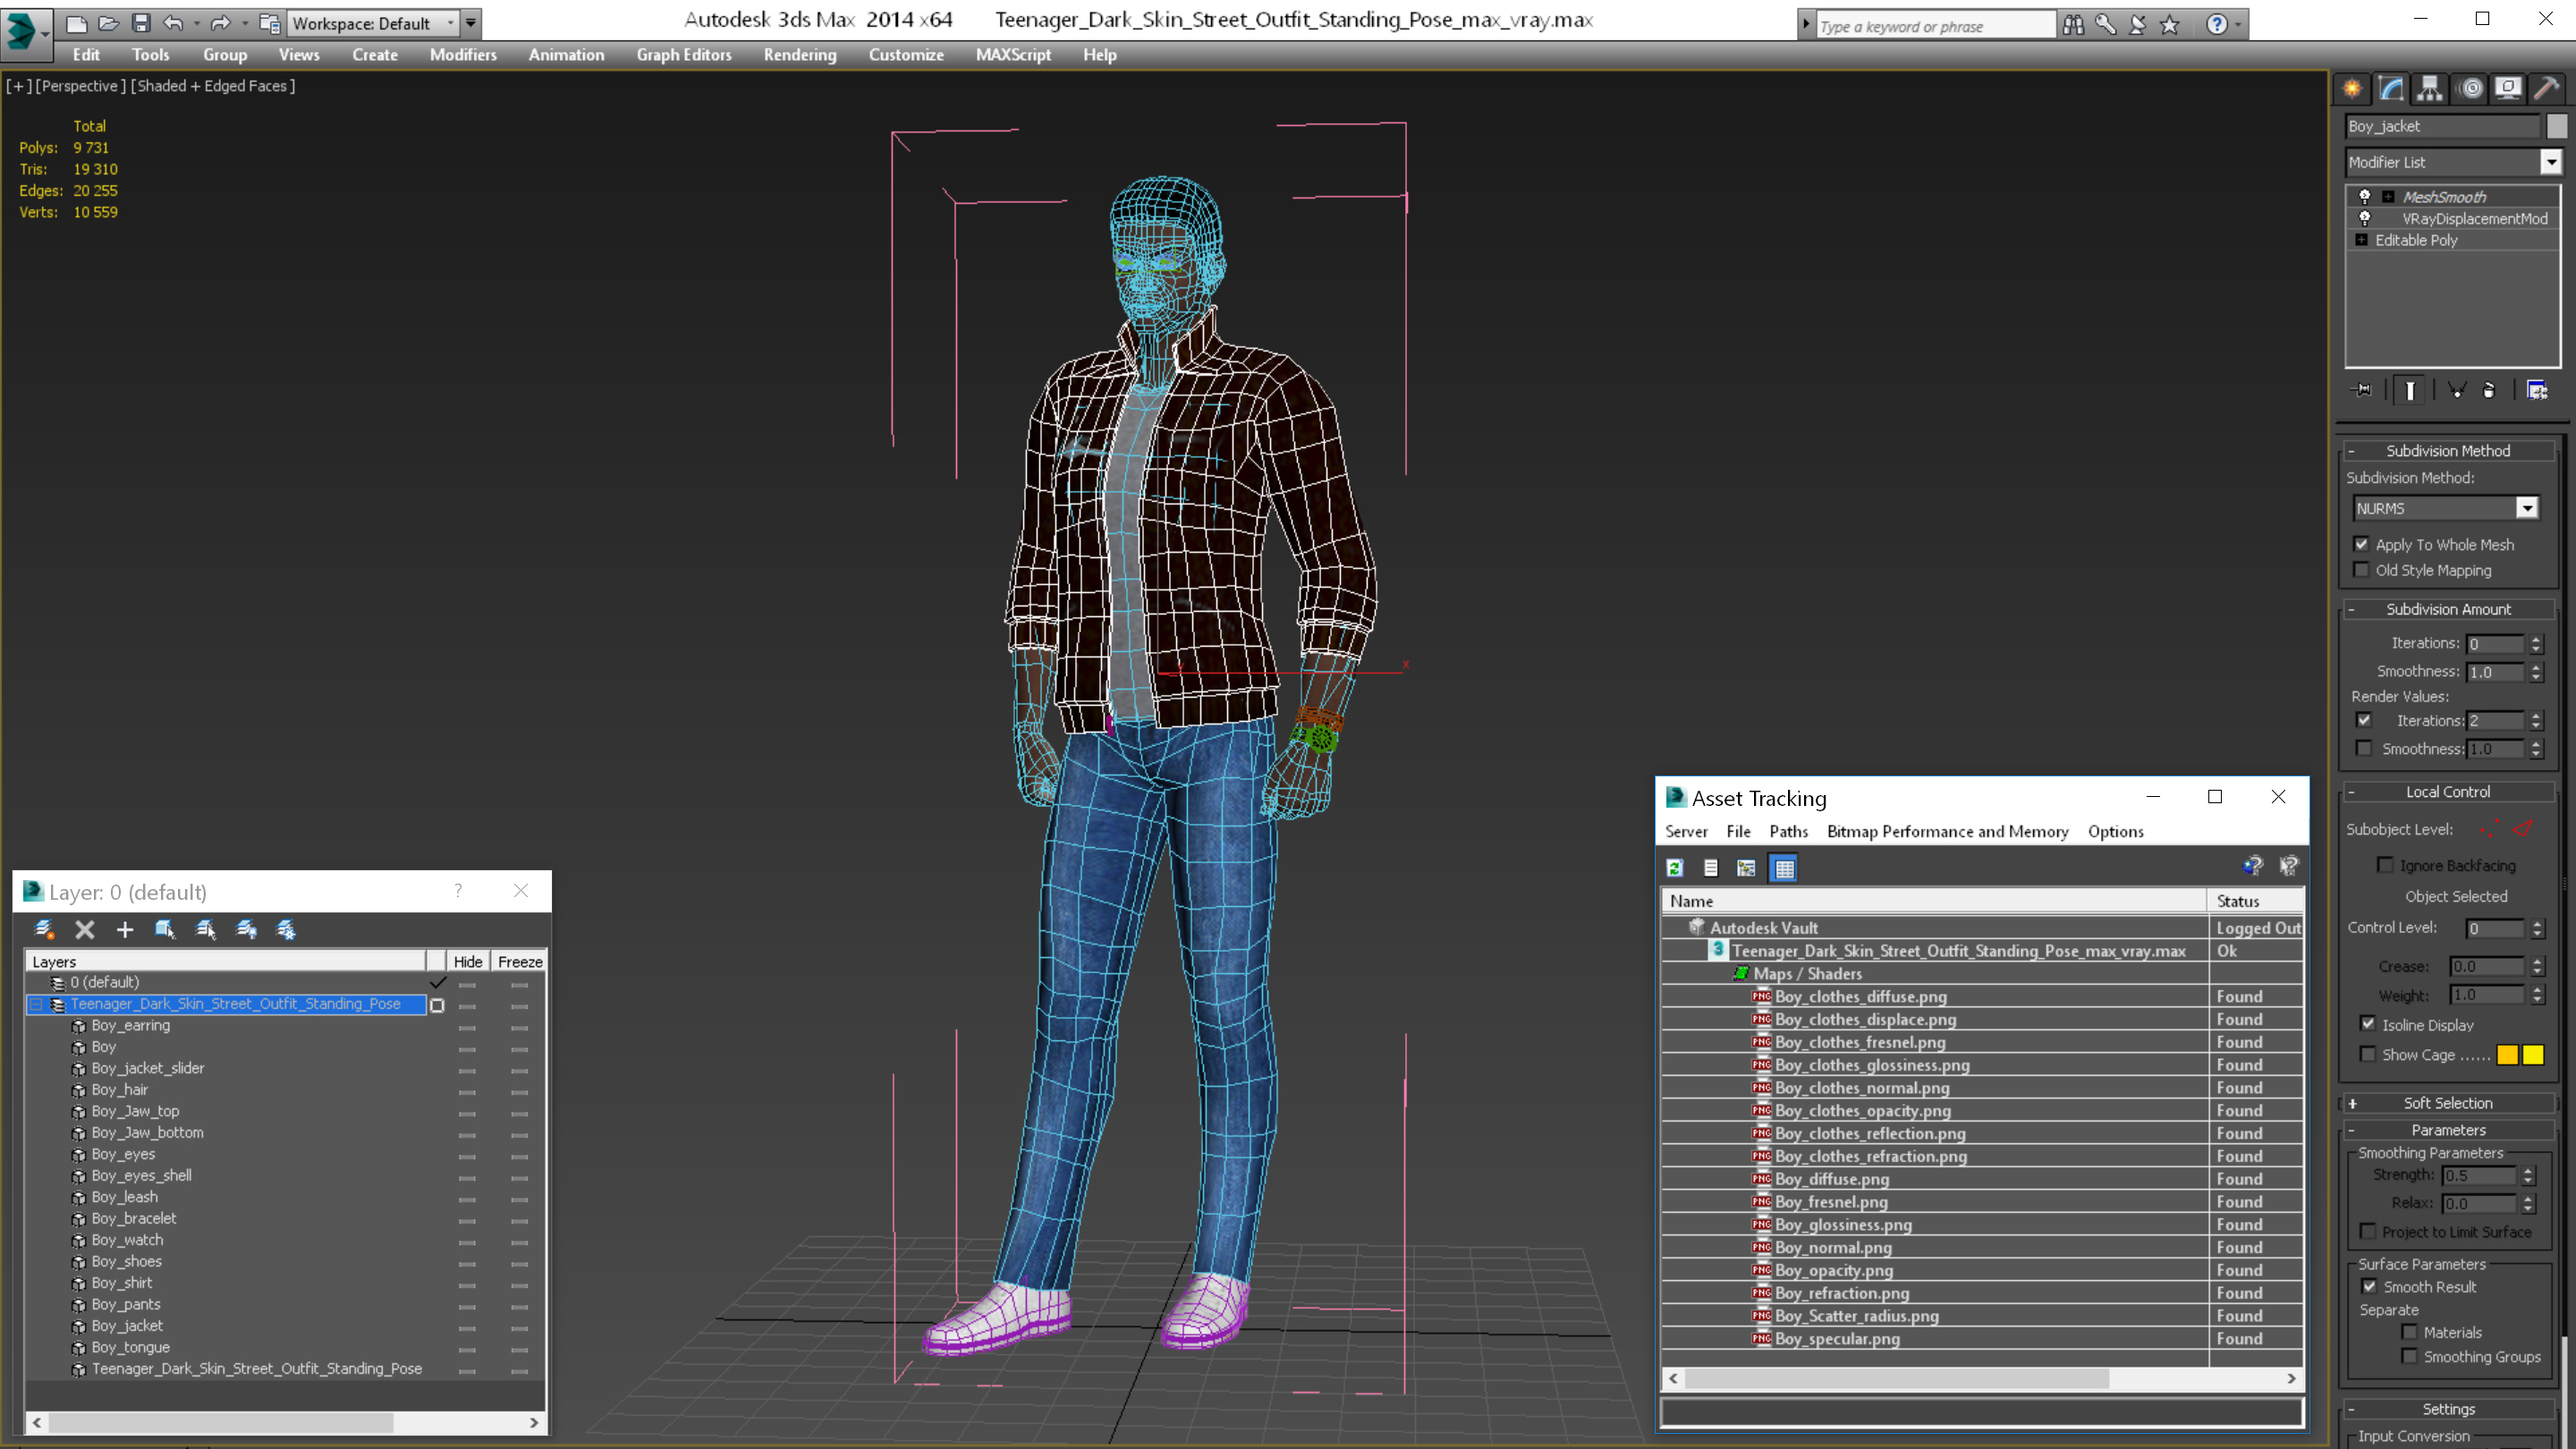Click Create New Layer plus icon
Image resolution: width=2576 pixels, height=1449 pixels.
[x=125, y=930]
